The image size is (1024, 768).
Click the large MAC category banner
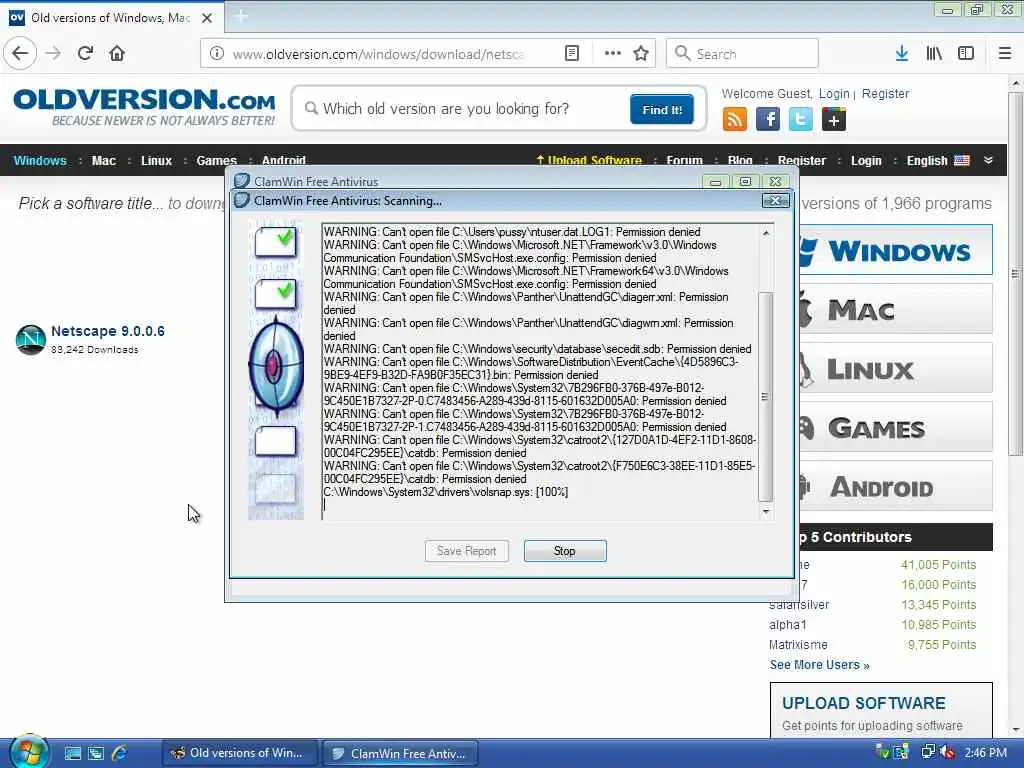895,309
